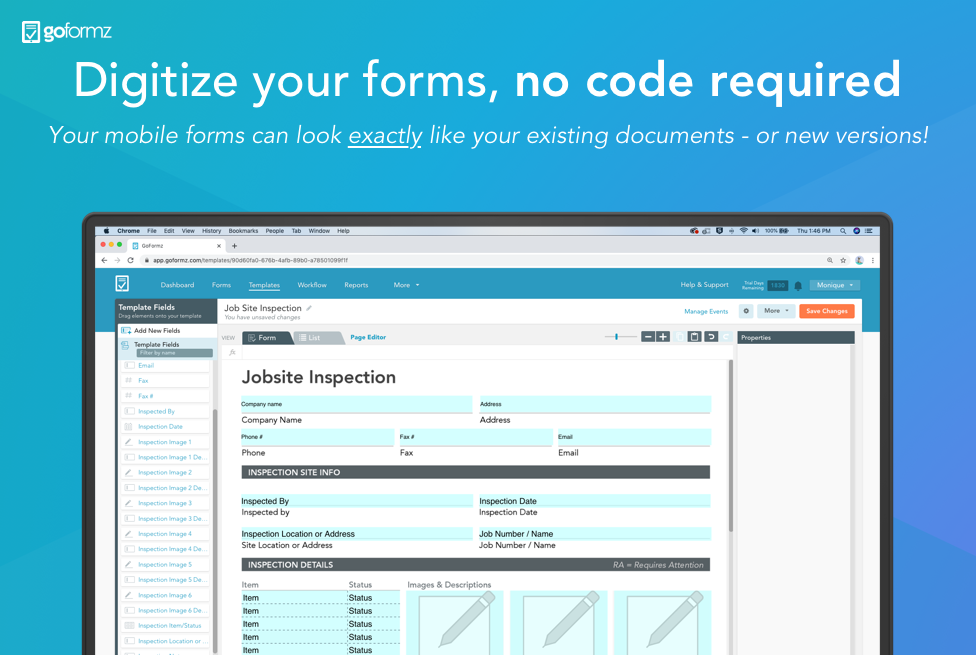Click the Company name field on form
This screenshot has width=976, height=655.
357,404
